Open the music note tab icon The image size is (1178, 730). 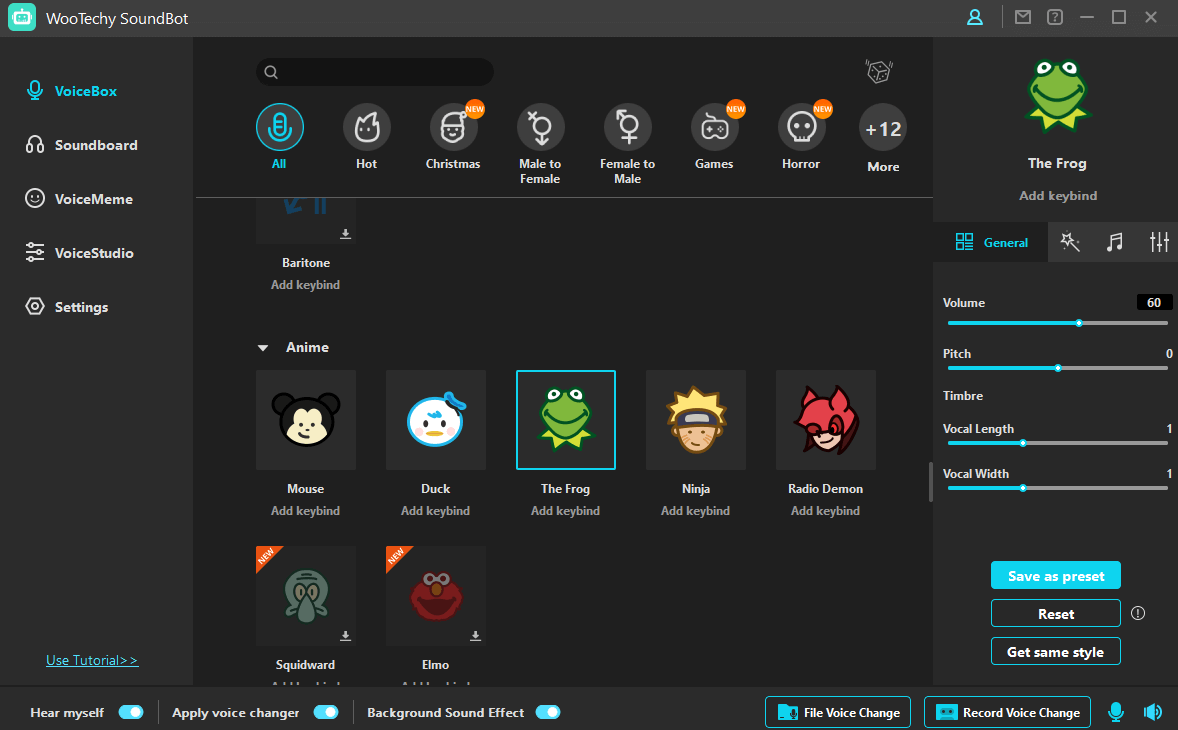[1114, 242]
